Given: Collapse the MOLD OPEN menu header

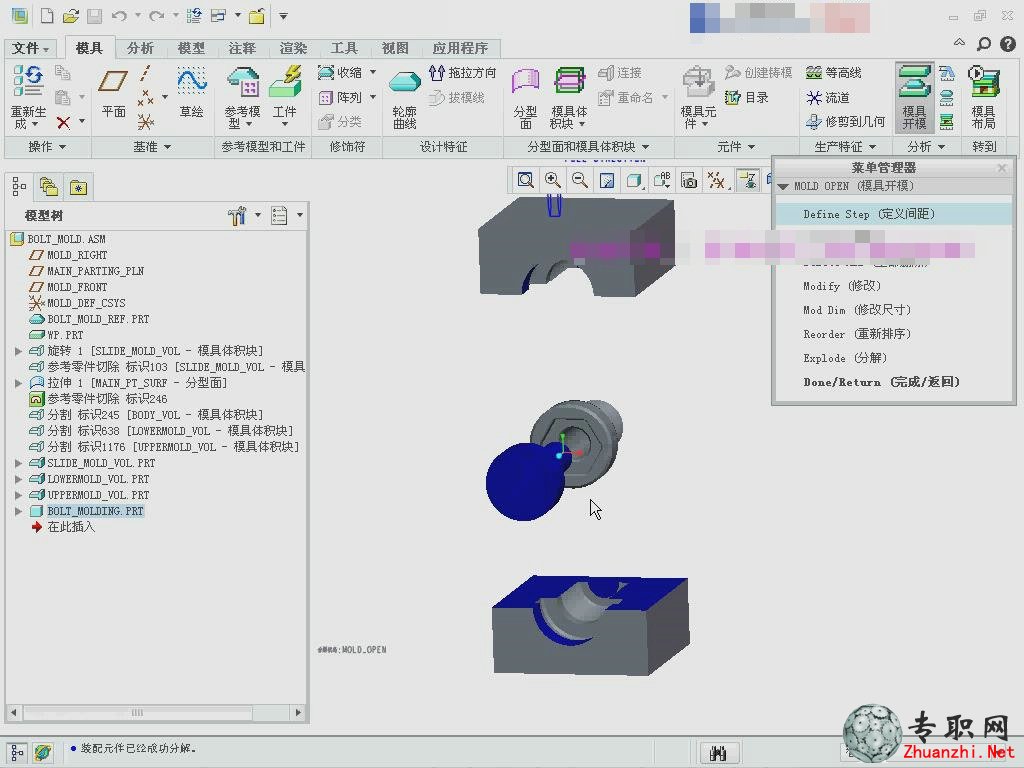Looking at the screenshot, I should click(x=783, y=186).
